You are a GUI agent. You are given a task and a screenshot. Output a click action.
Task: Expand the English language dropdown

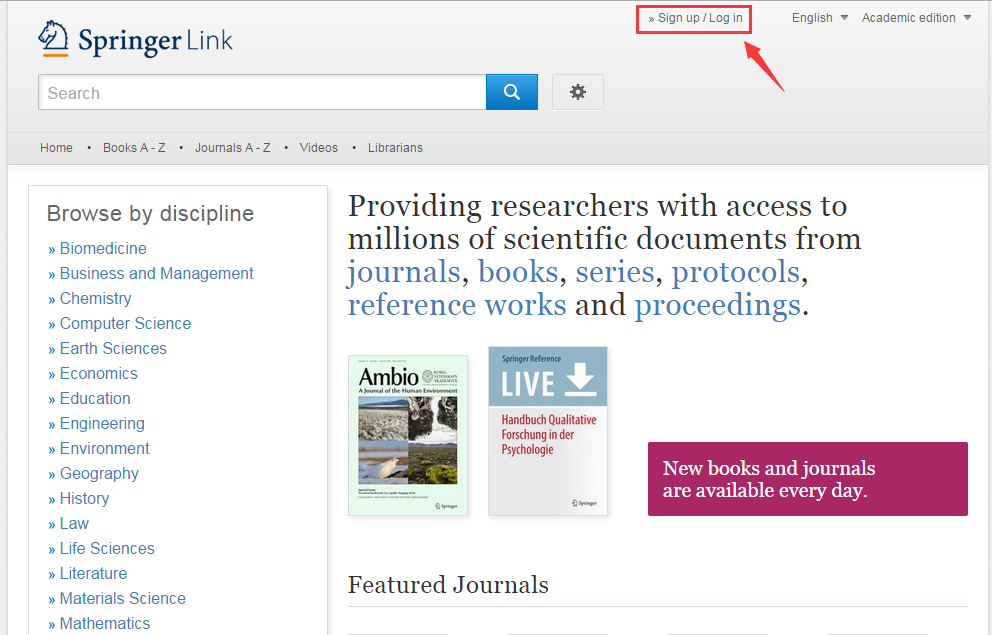(819, 18)
